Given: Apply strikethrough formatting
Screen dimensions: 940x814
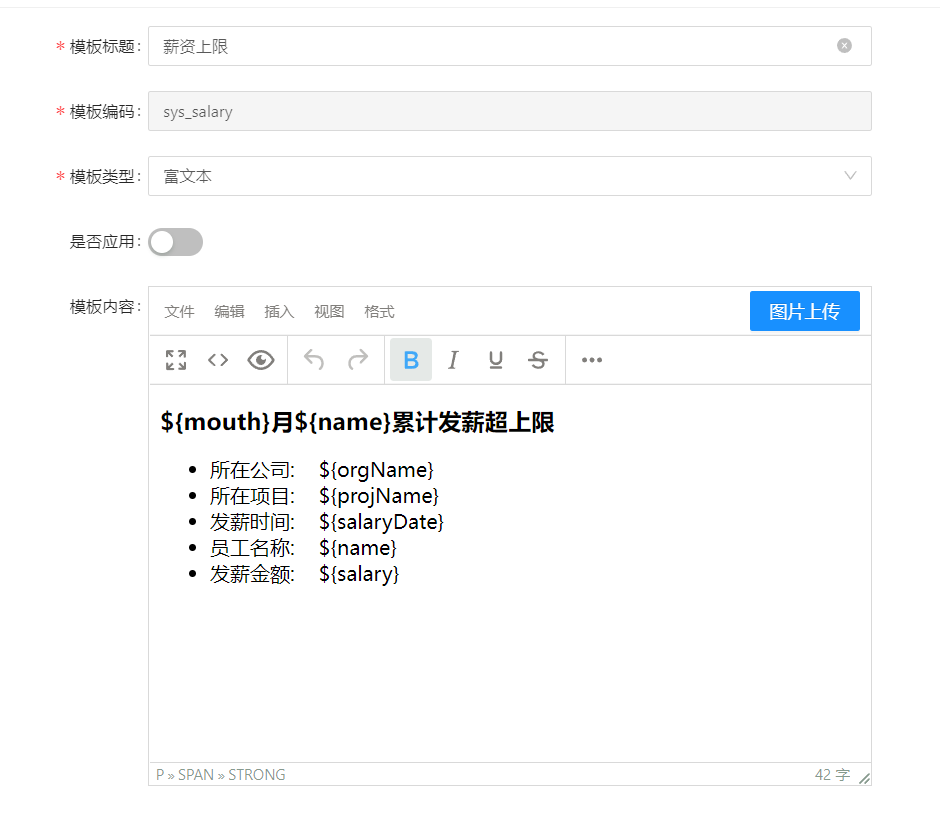Looking at the screenshot, I should pyautogui.click(x=538, y=360).
